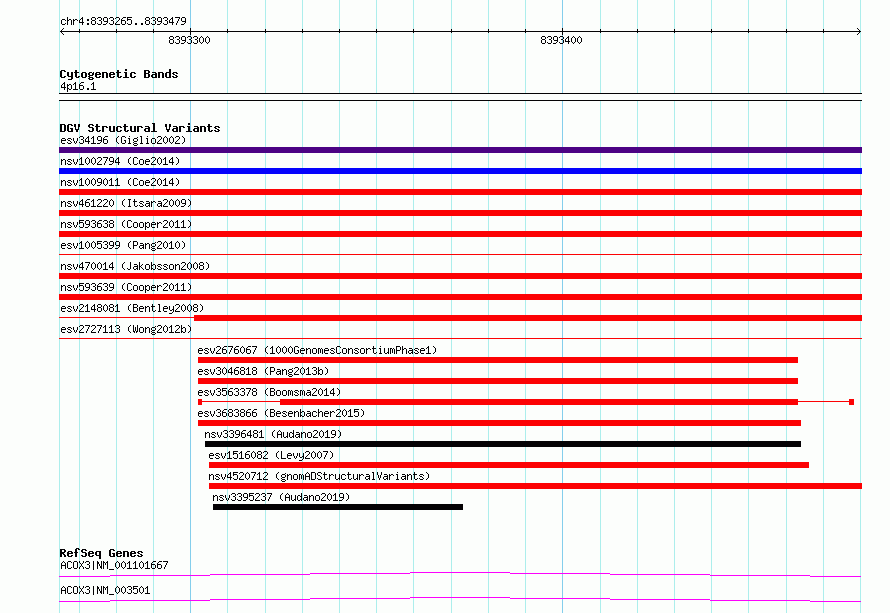Open the ACOX3|NM_003501 gene label
This screenshot has width=890, height=613.
click(105, 590)
